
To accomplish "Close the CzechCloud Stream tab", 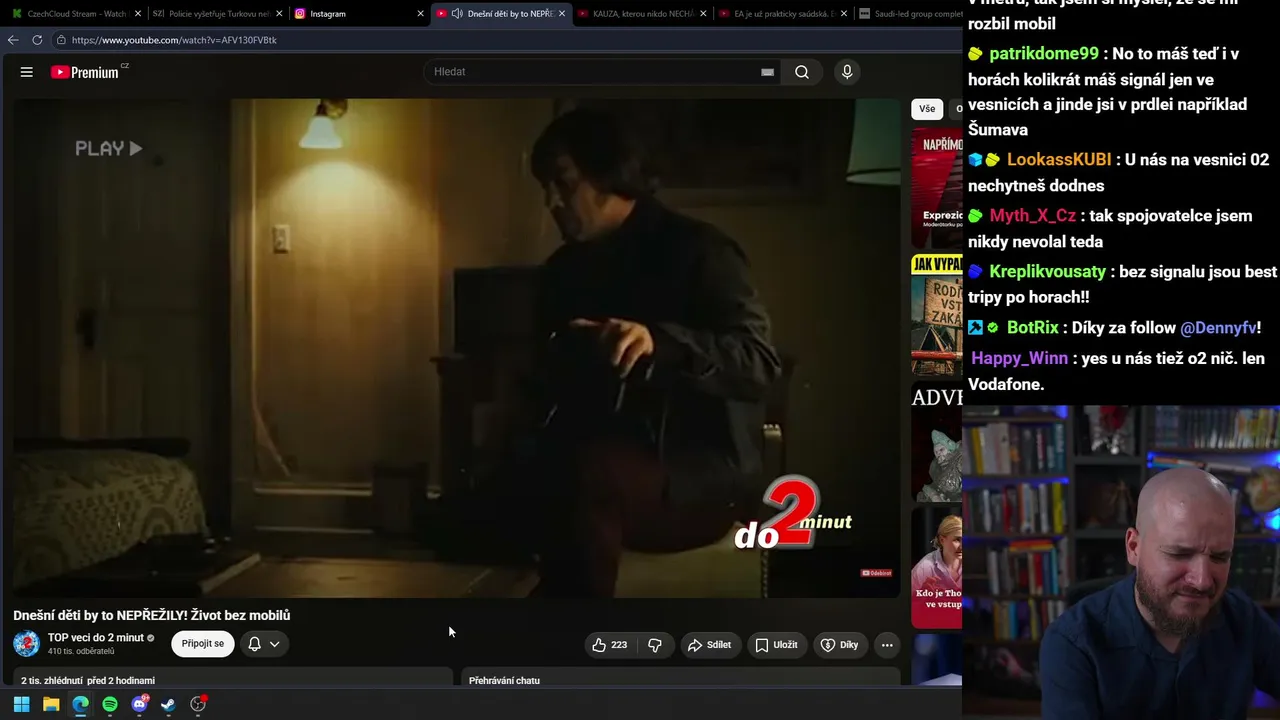I will [x=137, y=14].
